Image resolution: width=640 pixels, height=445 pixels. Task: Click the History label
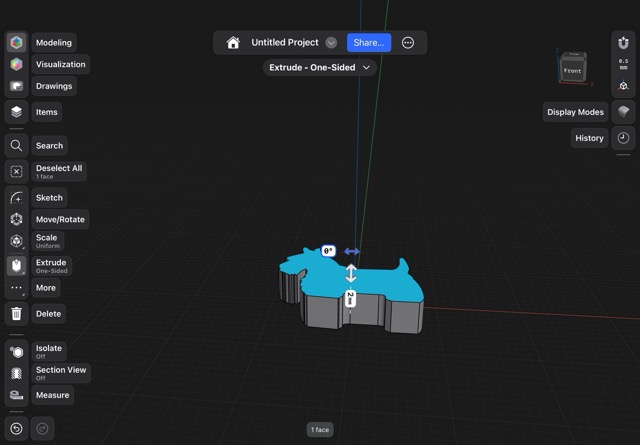click(x=589, y=138)
